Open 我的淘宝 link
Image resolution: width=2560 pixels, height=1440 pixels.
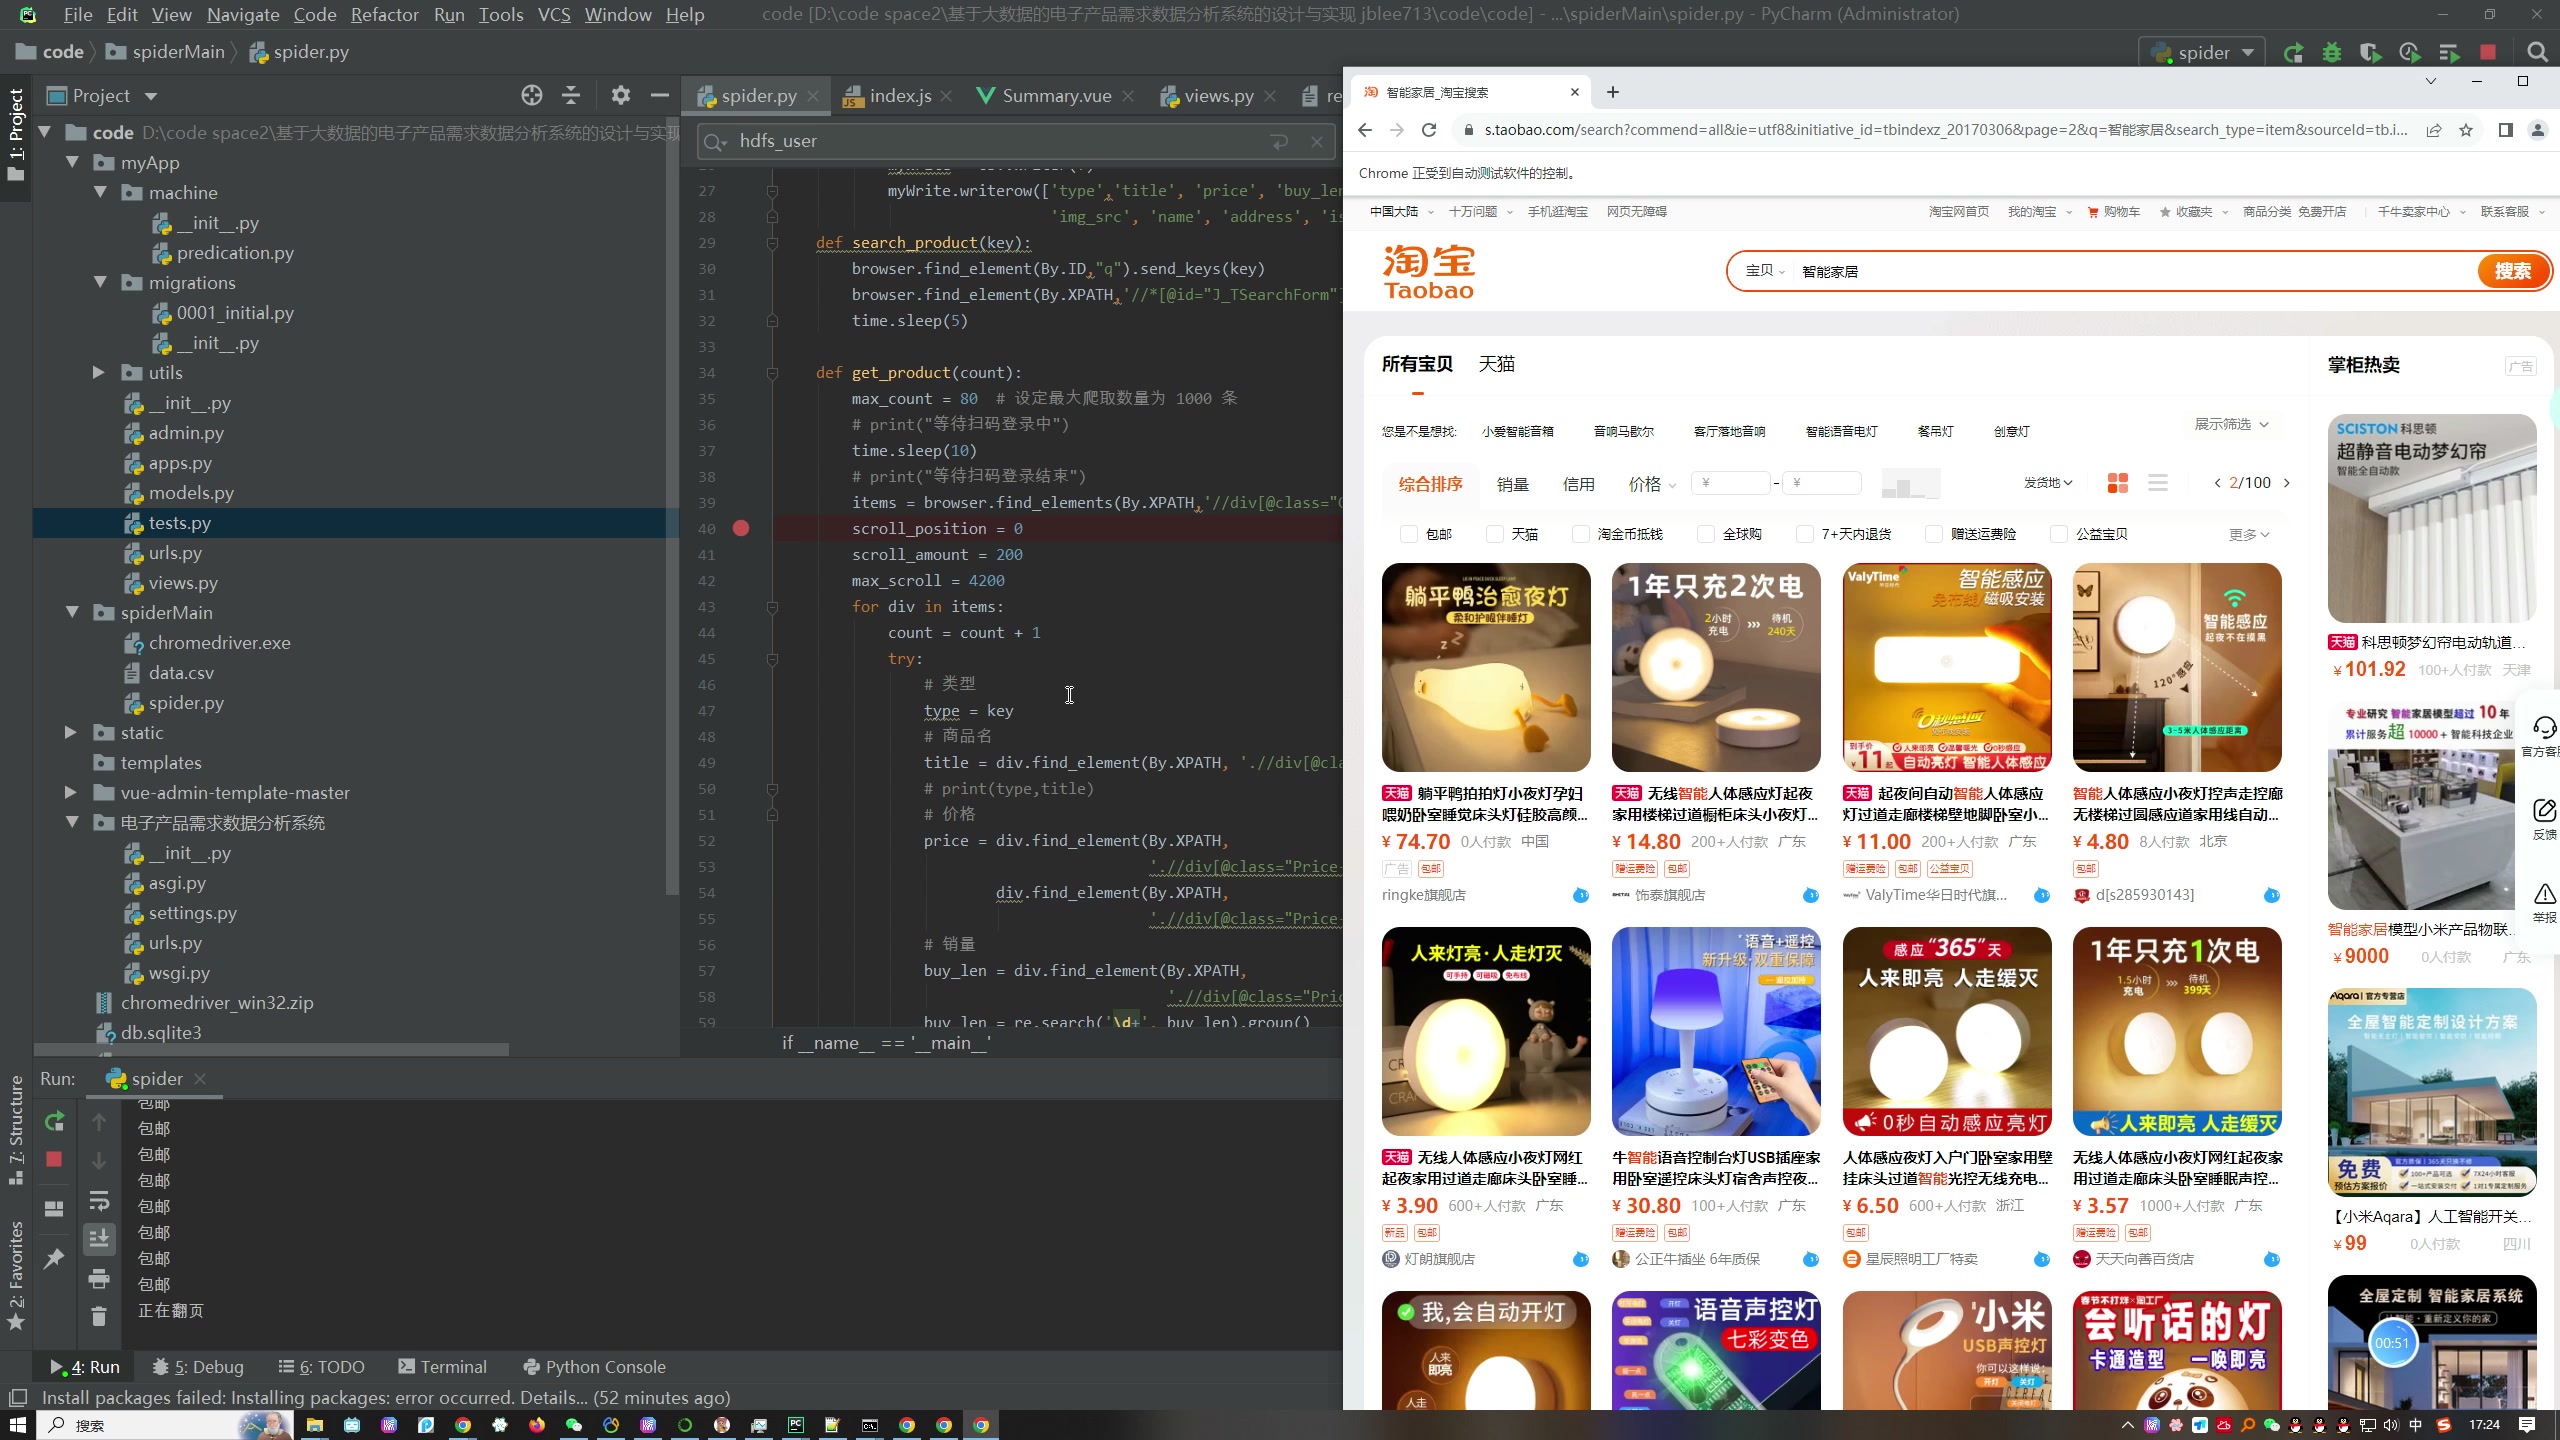click(x=2033, y=212)
